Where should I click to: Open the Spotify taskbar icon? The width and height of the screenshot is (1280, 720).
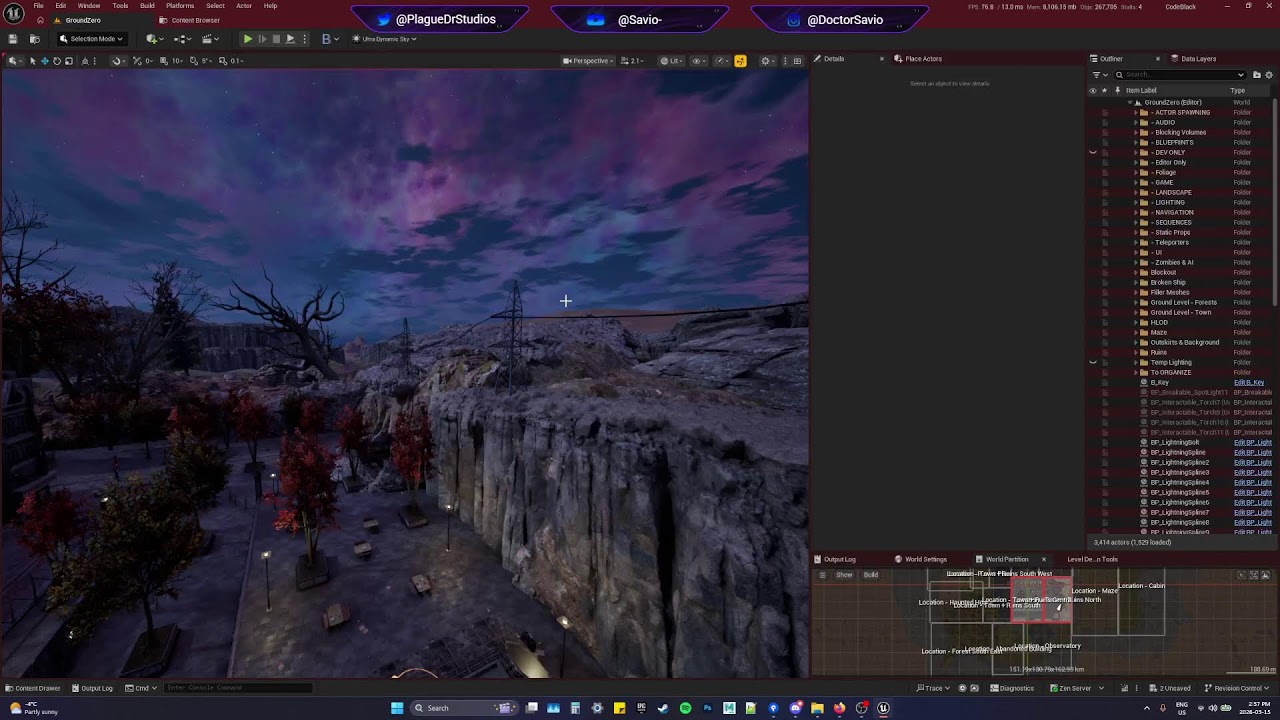coord(685,708)
